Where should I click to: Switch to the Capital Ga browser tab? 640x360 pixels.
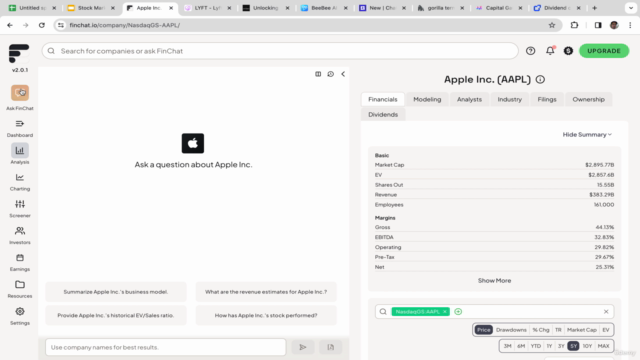[499, 8]
